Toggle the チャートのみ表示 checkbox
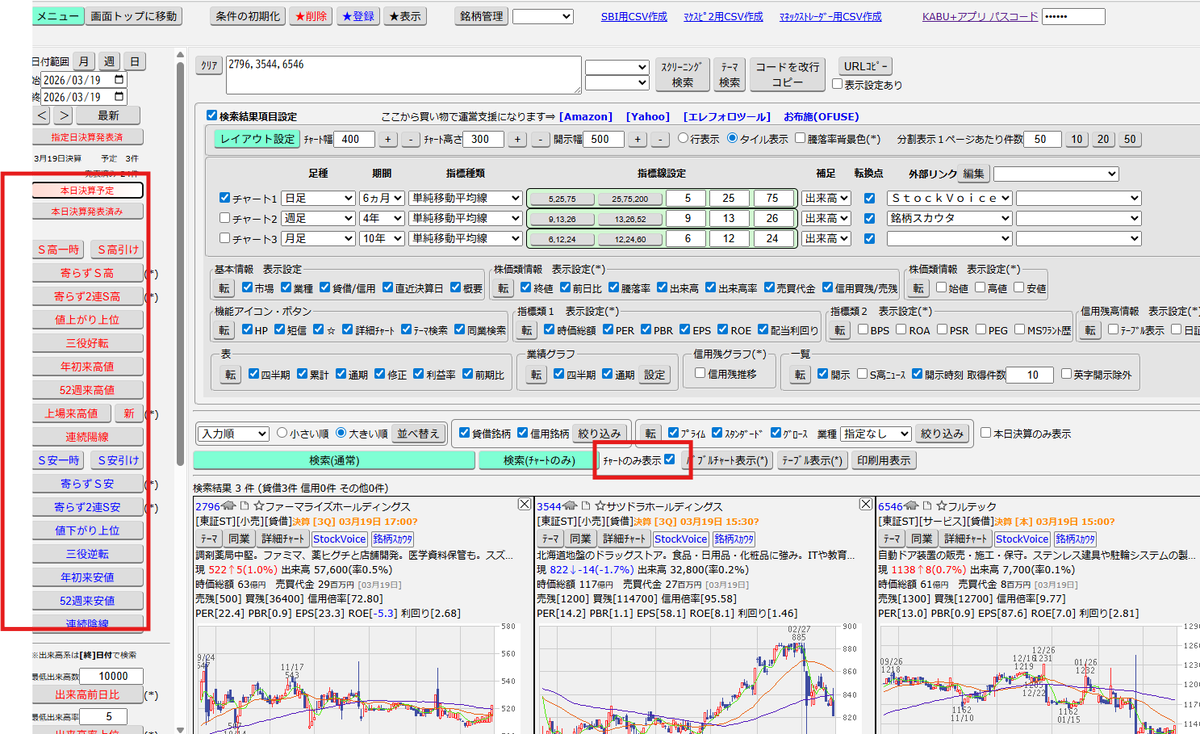Screen dimensions: 1200x734 pyautogui.click(x=670, y=460)
